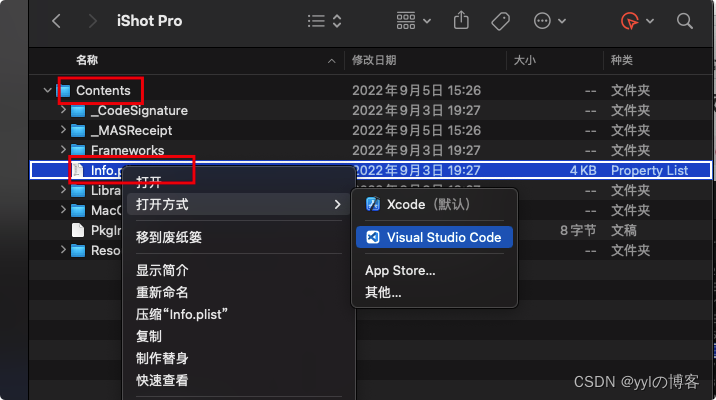Expand the Mac... folder row
This screenshot has height=400, width=716.
[63, 210]
